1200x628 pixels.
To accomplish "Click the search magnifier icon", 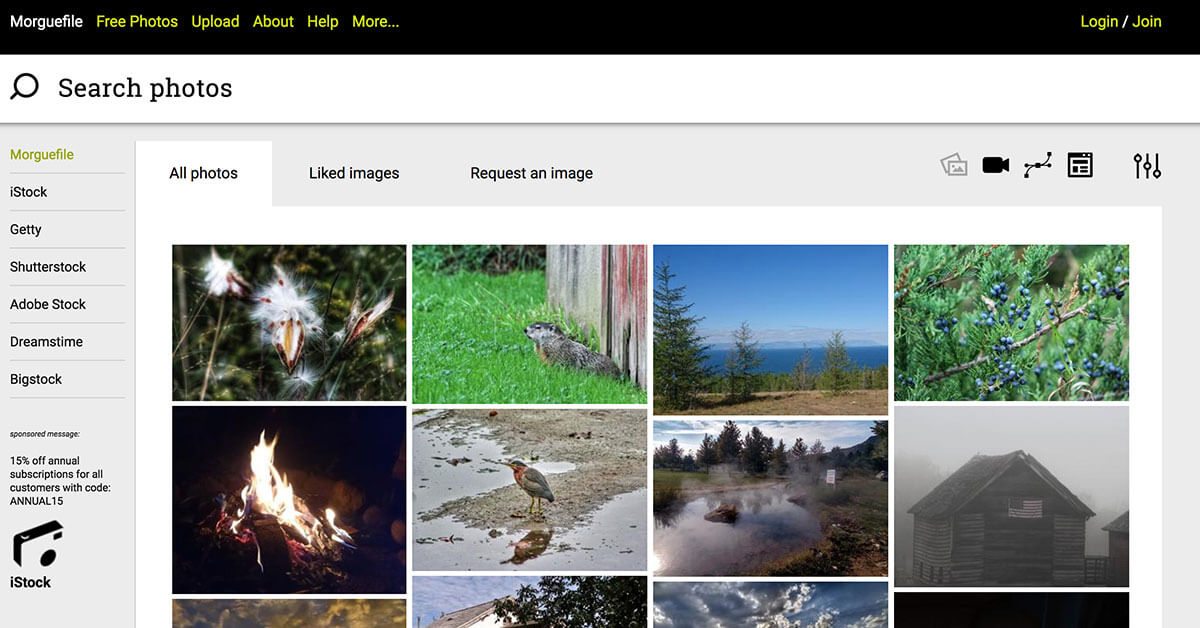I will pyautogui.click(x=24, y=87).
